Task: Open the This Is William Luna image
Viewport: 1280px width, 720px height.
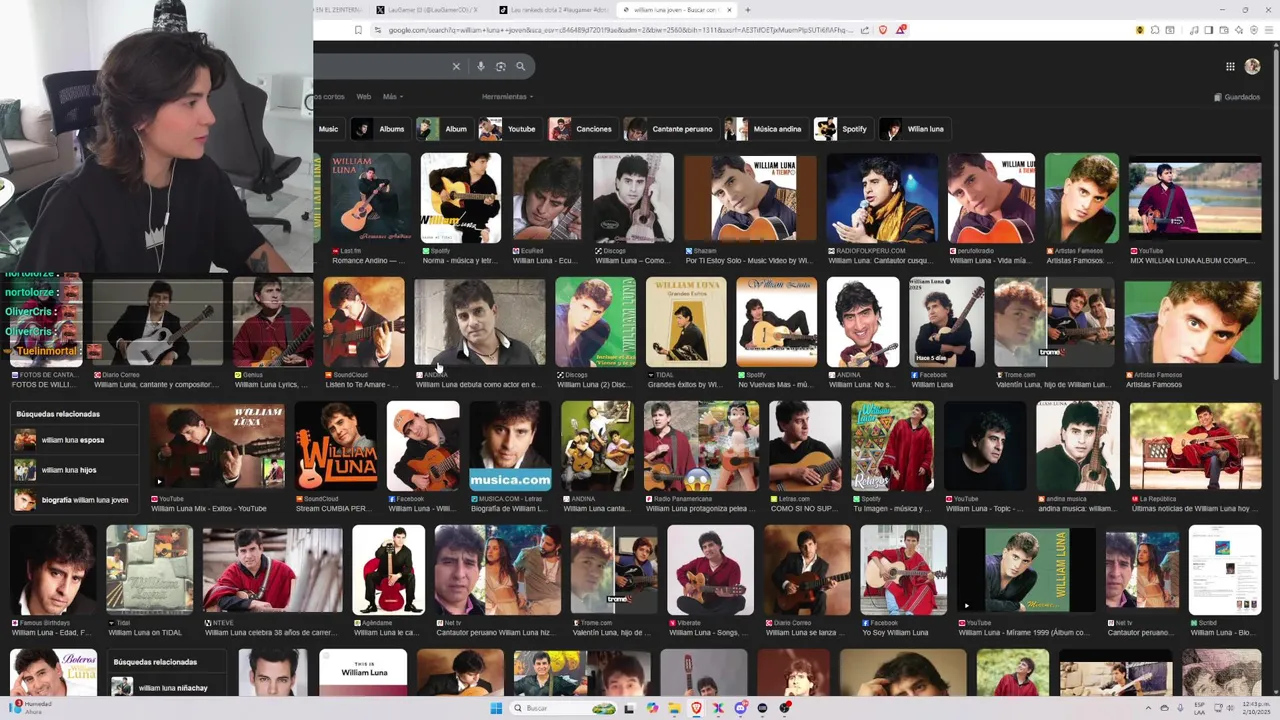Action: pos(363,672)
